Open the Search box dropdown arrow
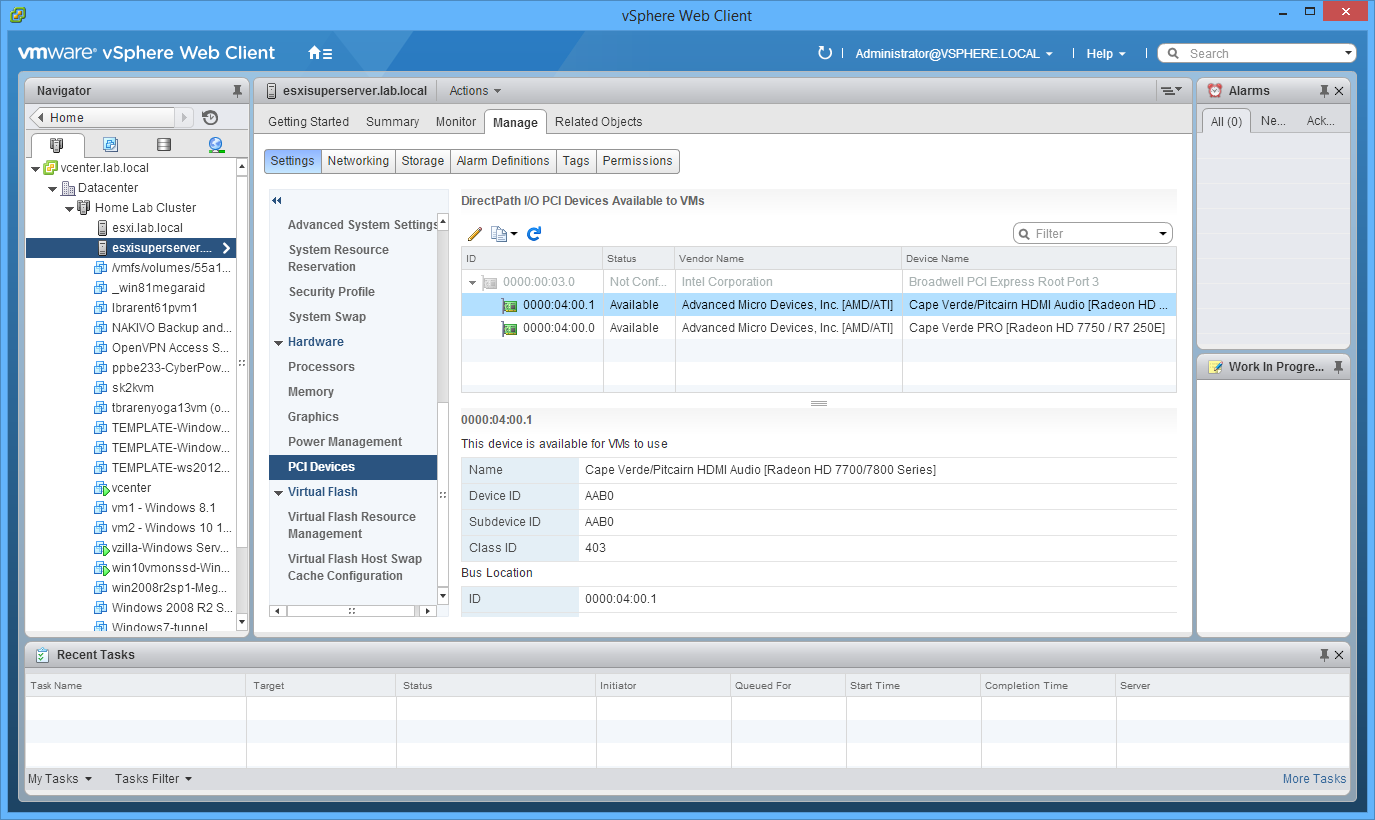1375x820 pixels. (1349, 54)
